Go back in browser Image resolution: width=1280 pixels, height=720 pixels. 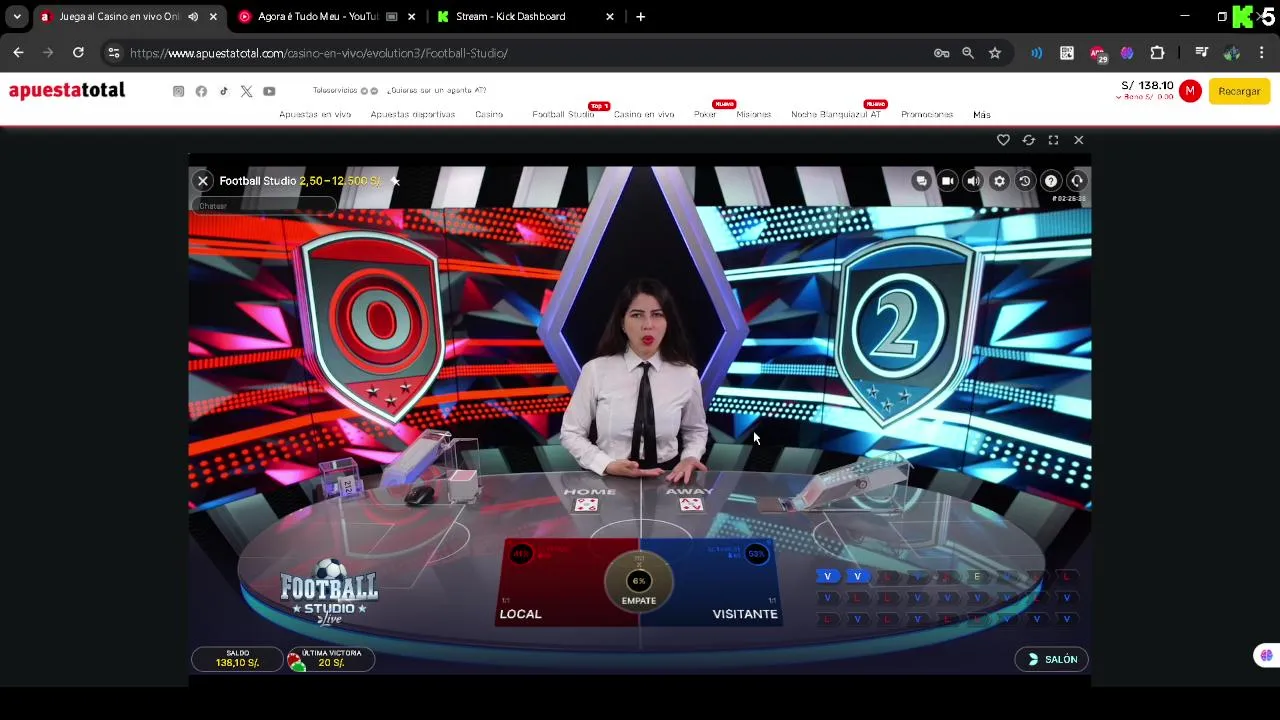point(18,53)
